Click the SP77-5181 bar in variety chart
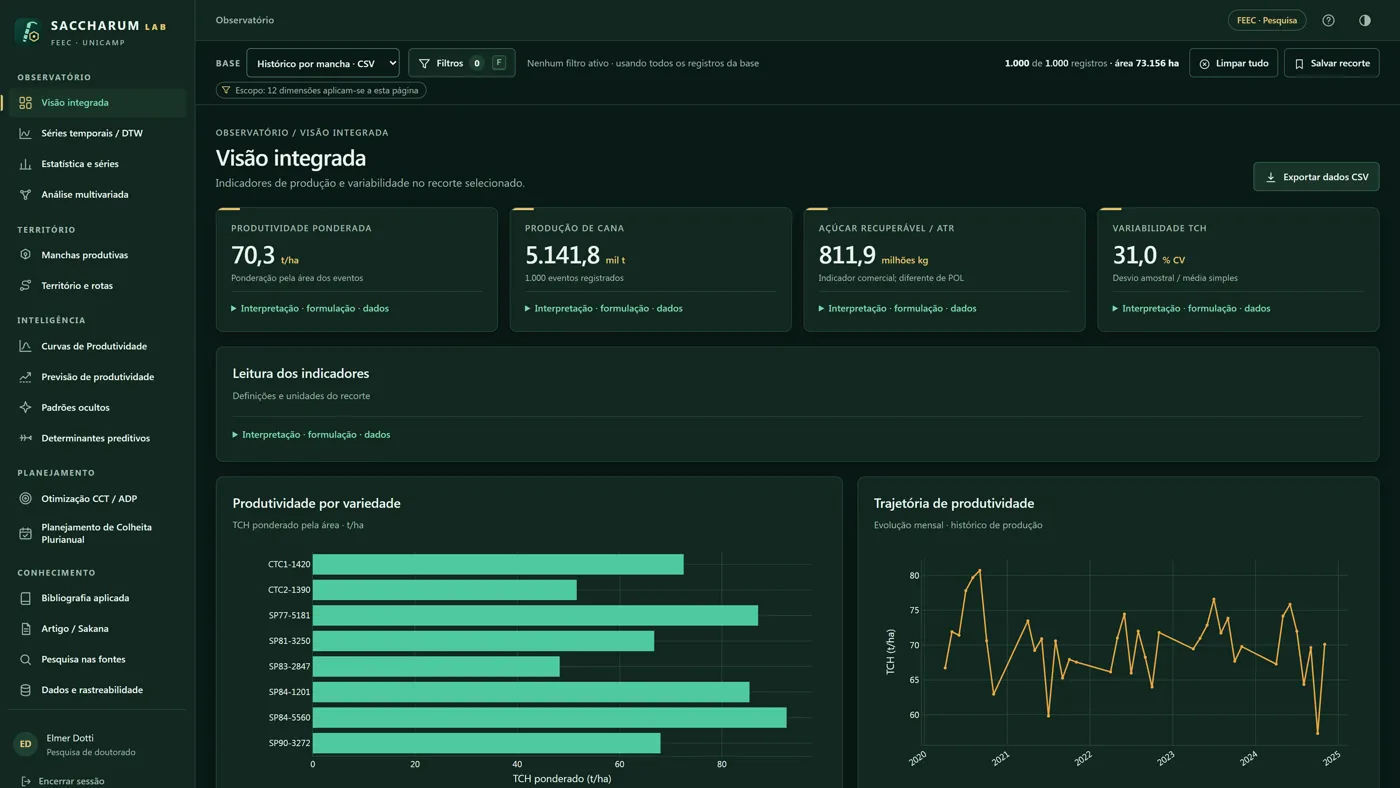 coord(535,615)
